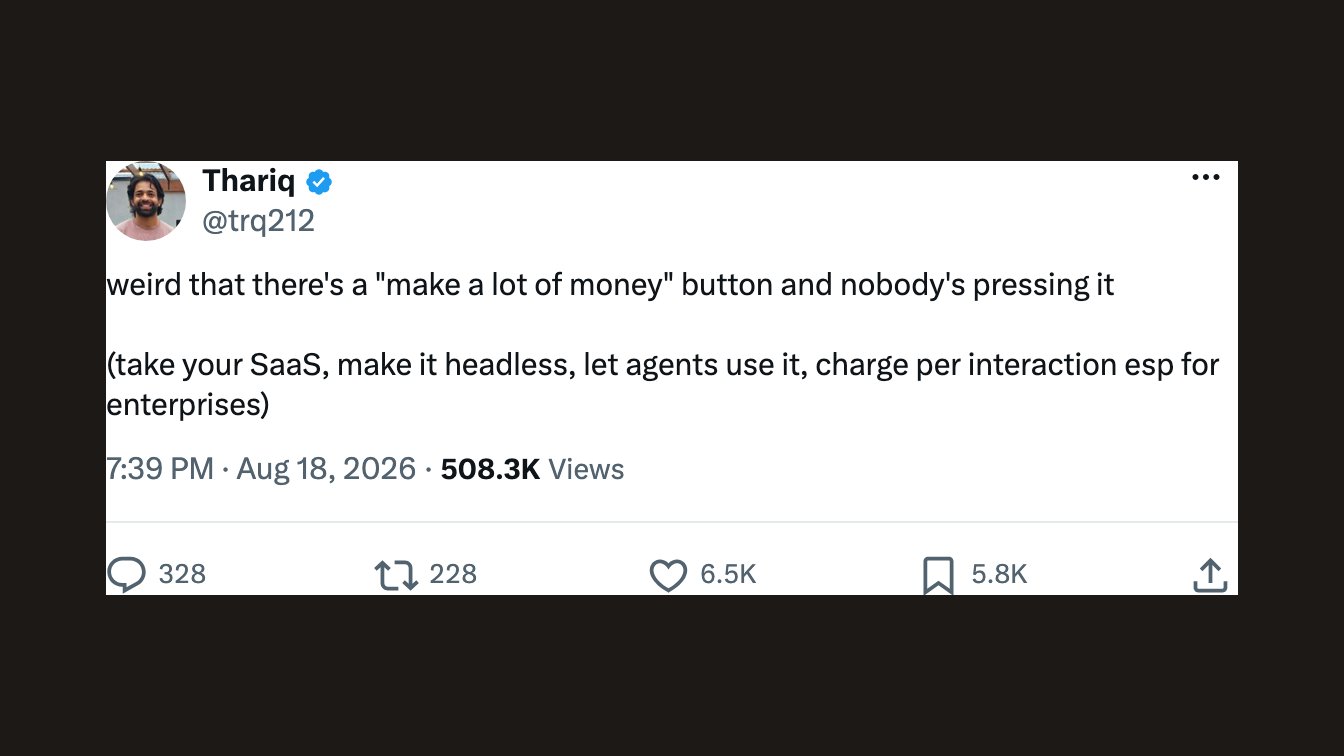
Task: Click the 7:39 PM timestamp
Action: tap(160, 469)
